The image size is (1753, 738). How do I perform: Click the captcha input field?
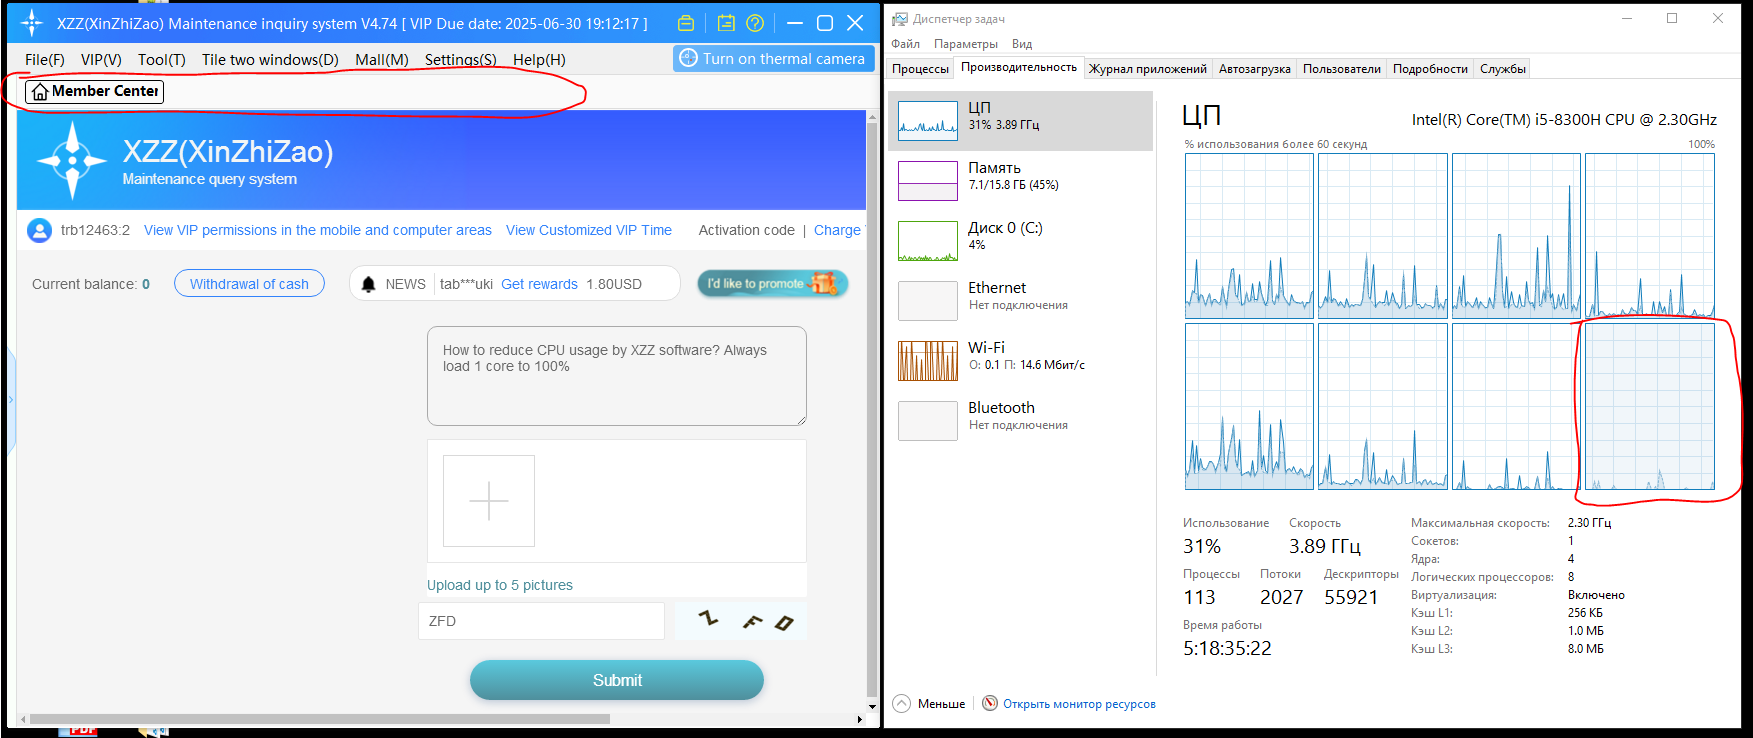click(541, 621)
